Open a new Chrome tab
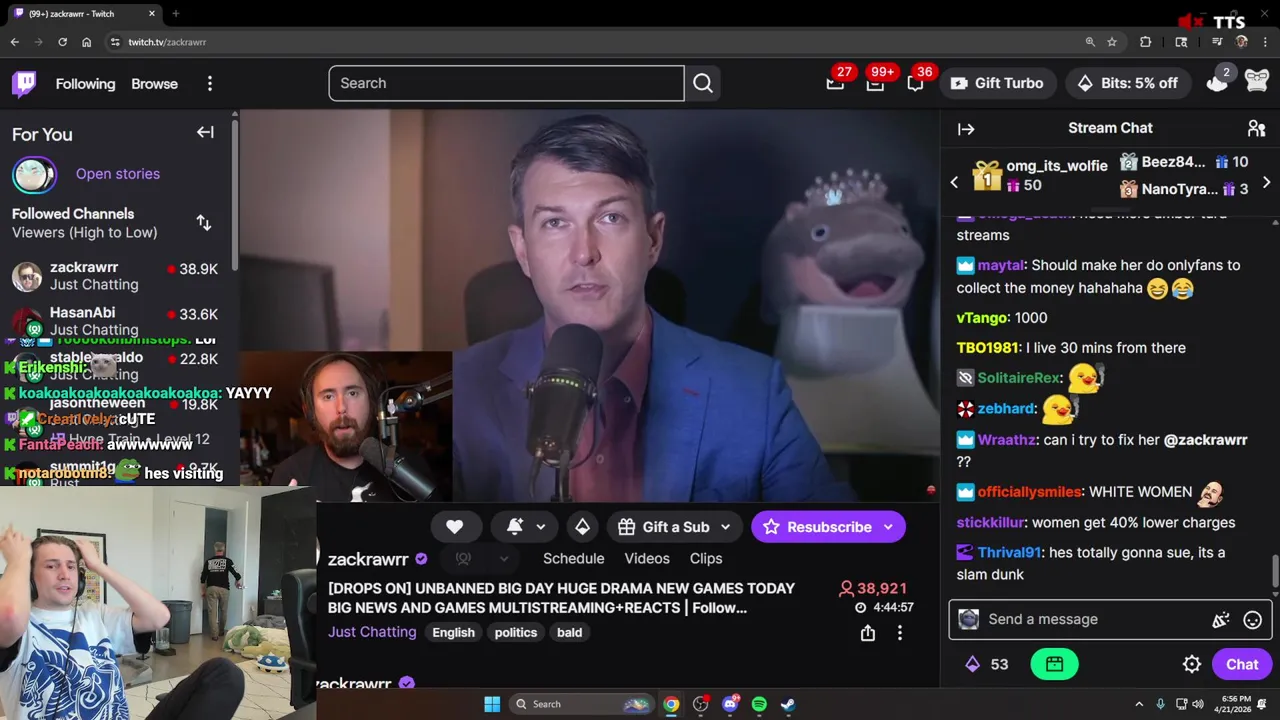 (x=175, y=13)
